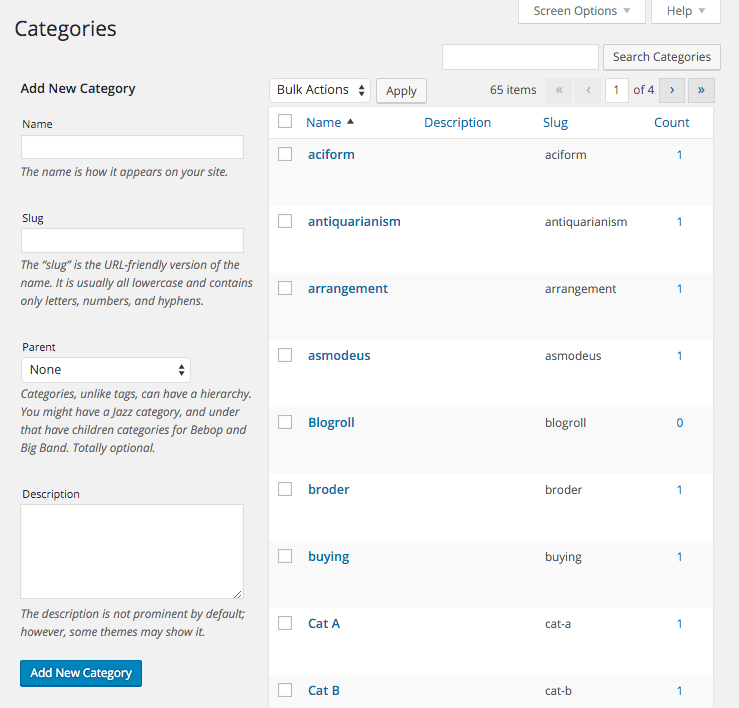This screenshot has height=708, width=739.
Task: Sort table by Count column
Action: (x=671, y=122)
